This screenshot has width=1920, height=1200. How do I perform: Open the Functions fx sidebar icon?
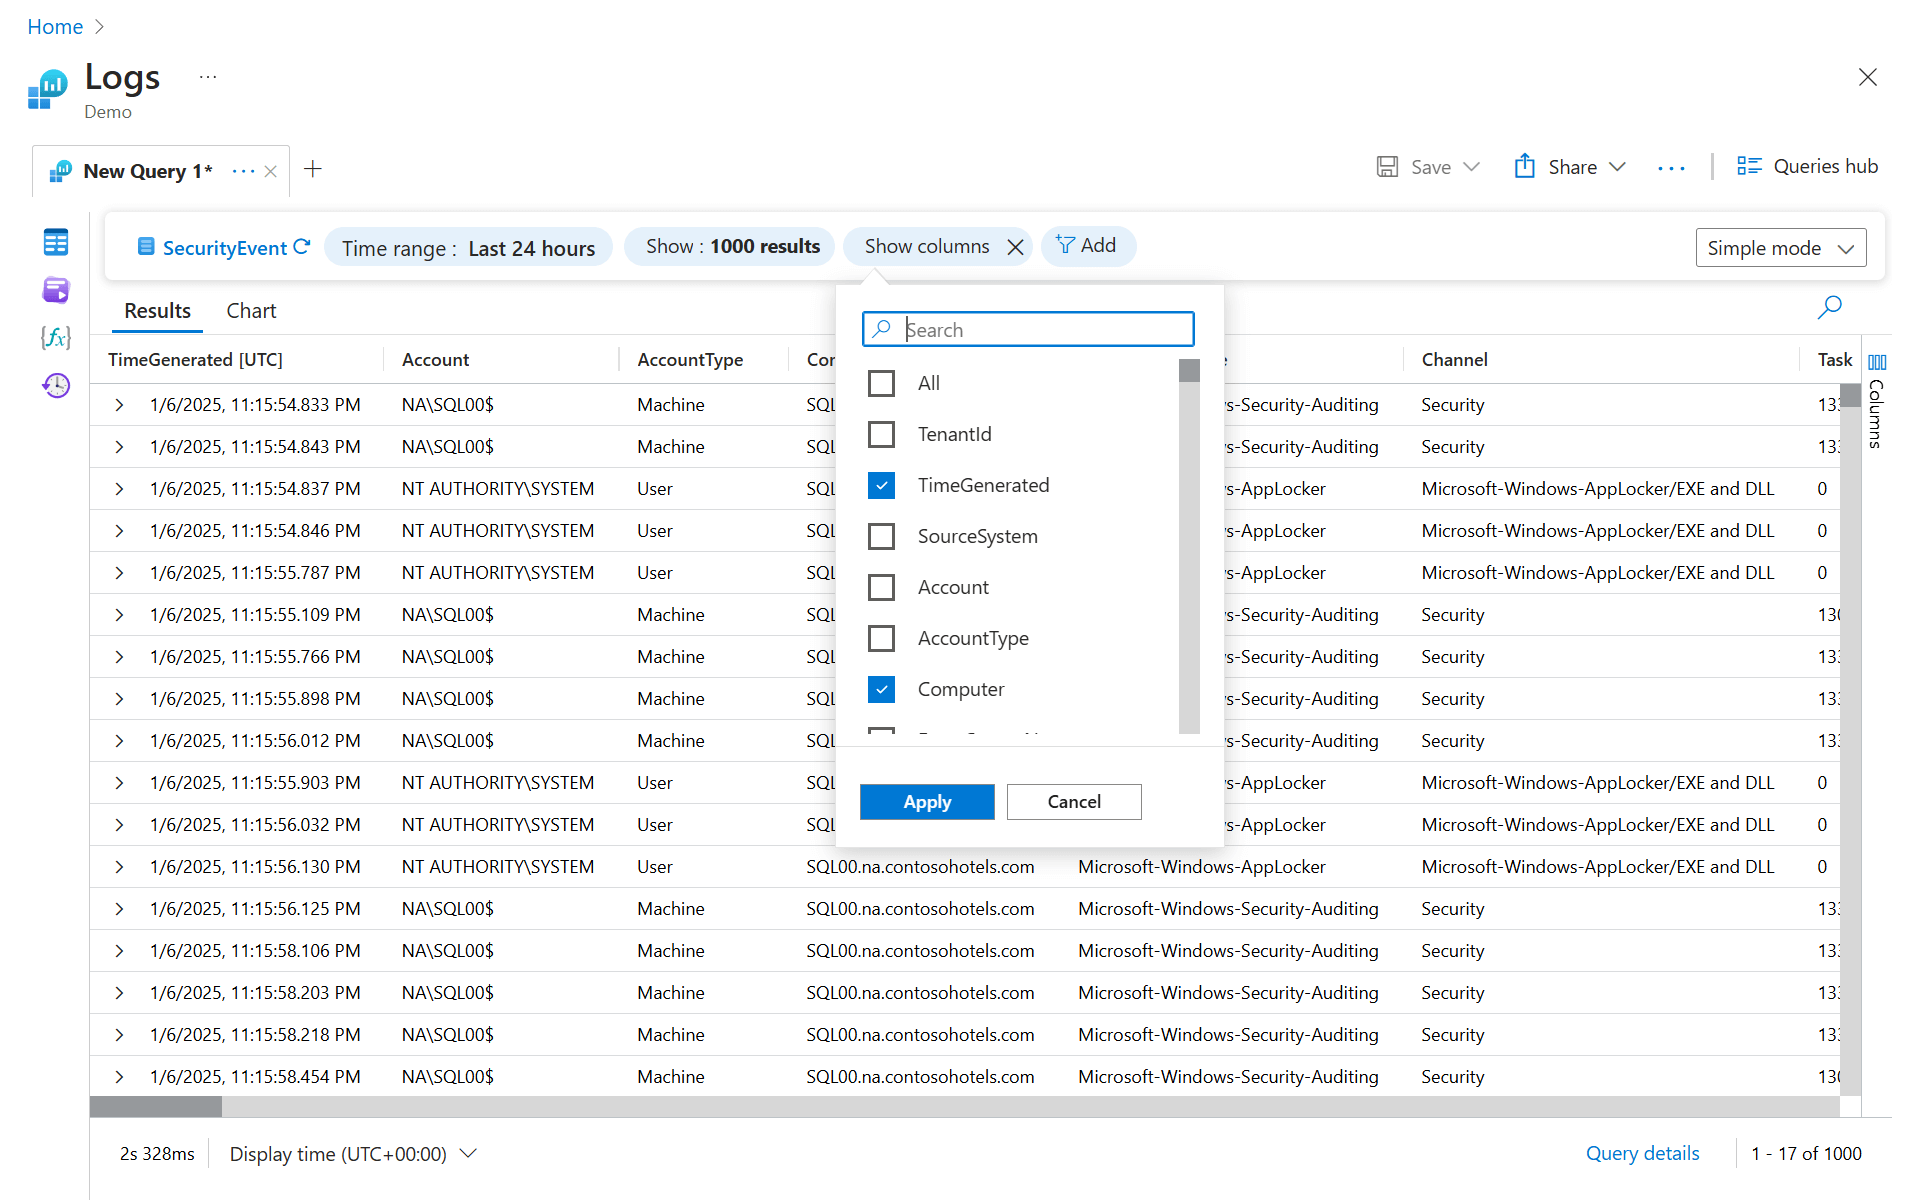coord(56,337)
